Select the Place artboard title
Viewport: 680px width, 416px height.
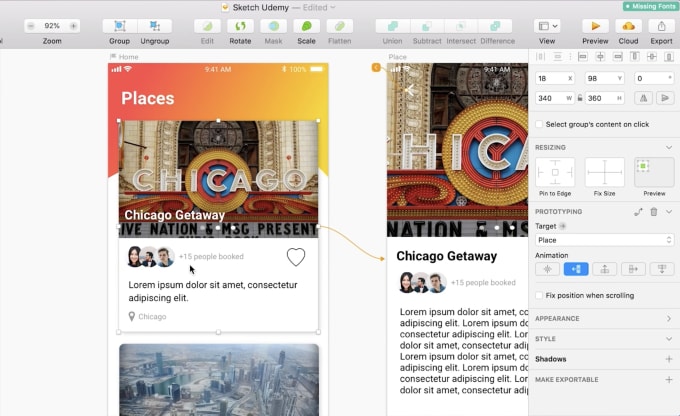click(x=398, y=57)
